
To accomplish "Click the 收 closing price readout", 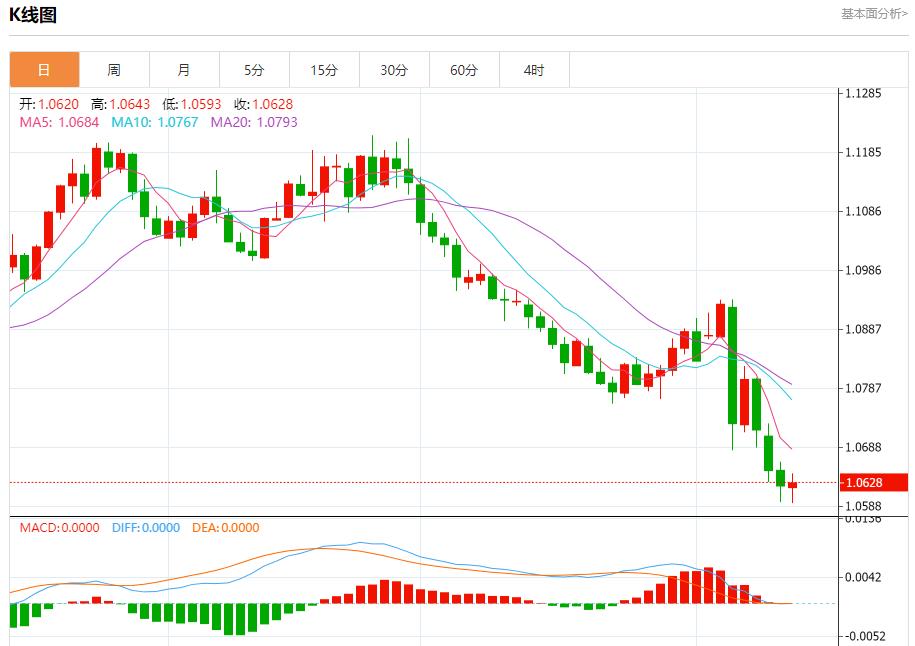I will pos(263,104).
